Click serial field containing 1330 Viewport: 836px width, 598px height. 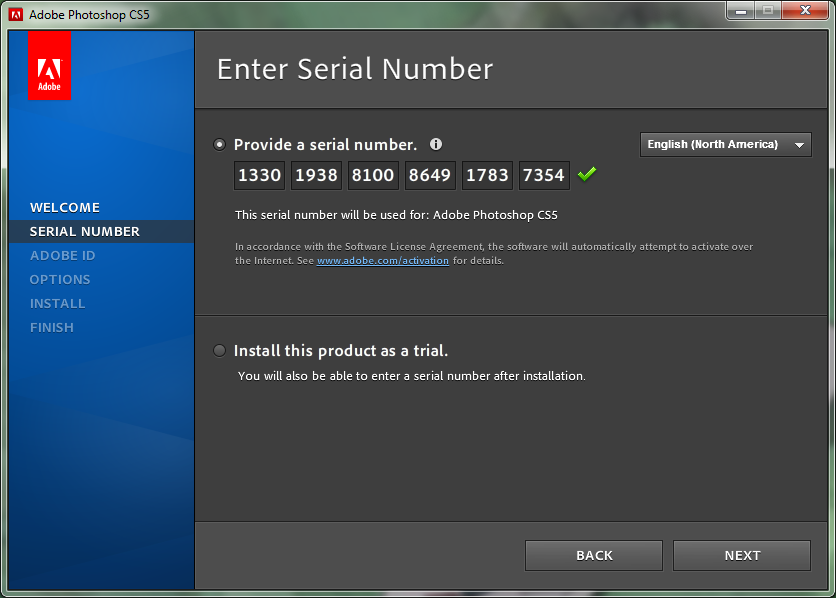tap(260, 175)
